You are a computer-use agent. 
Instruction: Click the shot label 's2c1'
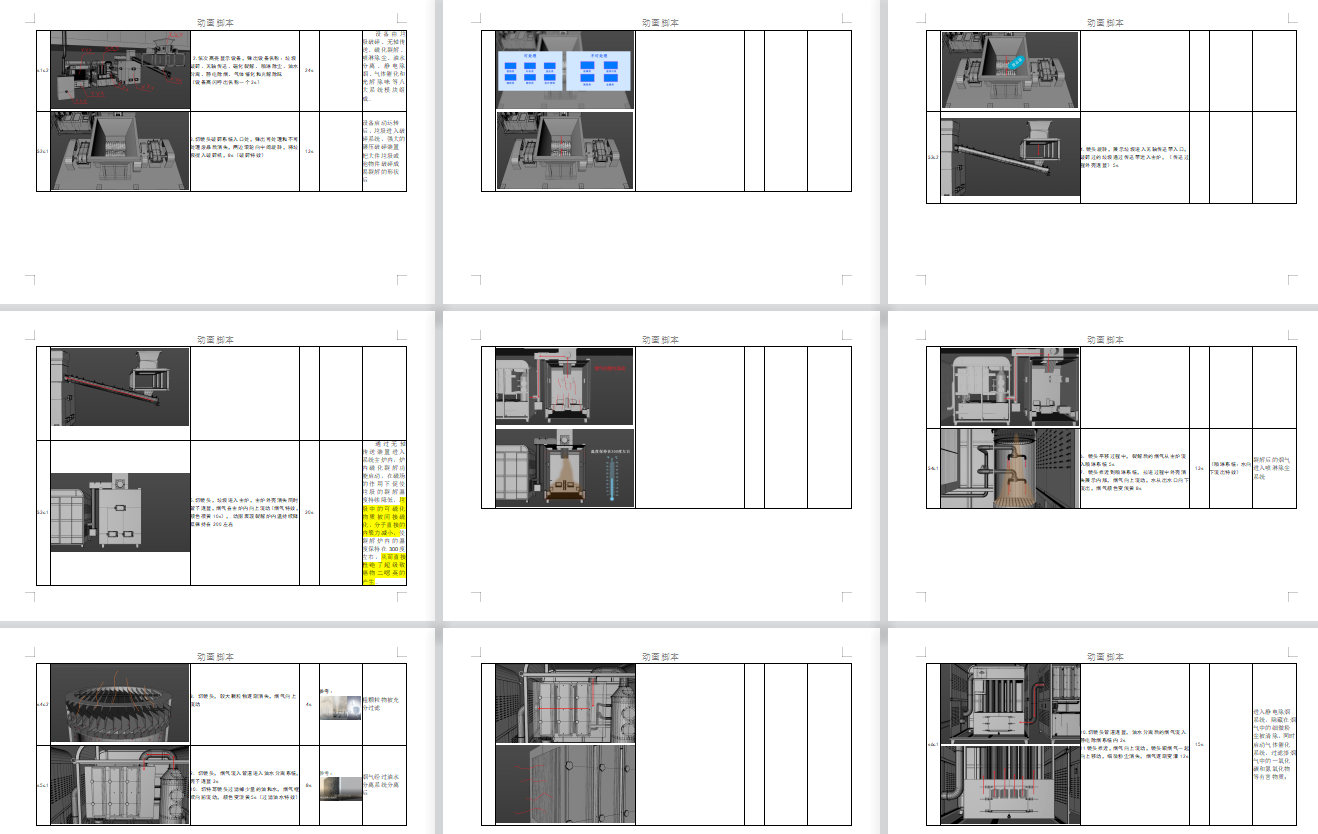pos(43,151)
